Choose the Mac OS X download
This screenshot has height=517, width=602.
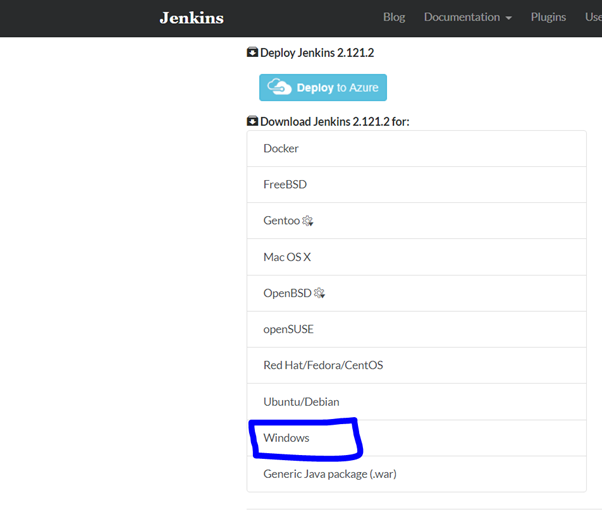[x=417, y=257]
